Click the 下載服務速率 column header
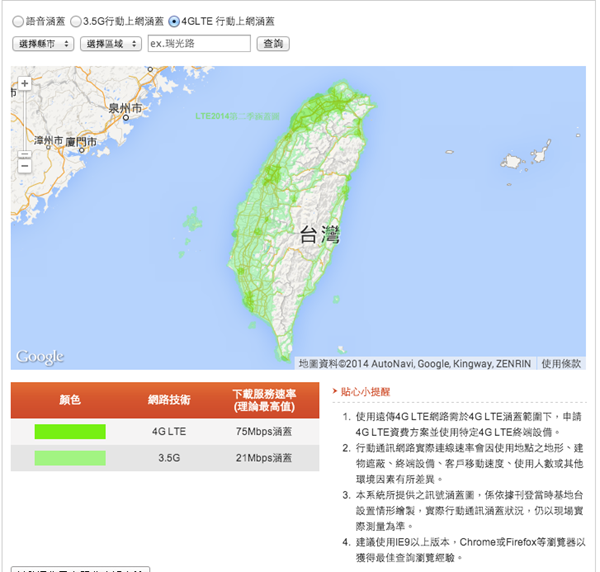Image resolution: width=600 pixels, height=572 pixels. click(x=264, y=400)
